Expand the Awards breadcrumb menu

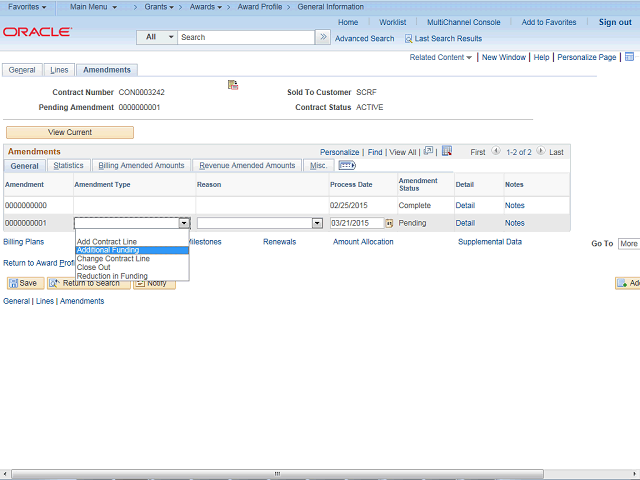pyautogui.click(x=206, y=7)
